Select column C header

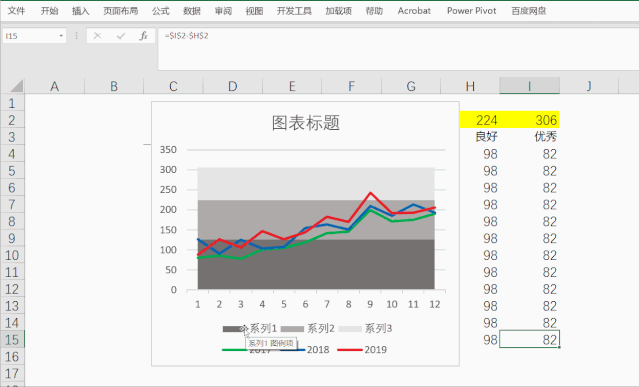173,86
